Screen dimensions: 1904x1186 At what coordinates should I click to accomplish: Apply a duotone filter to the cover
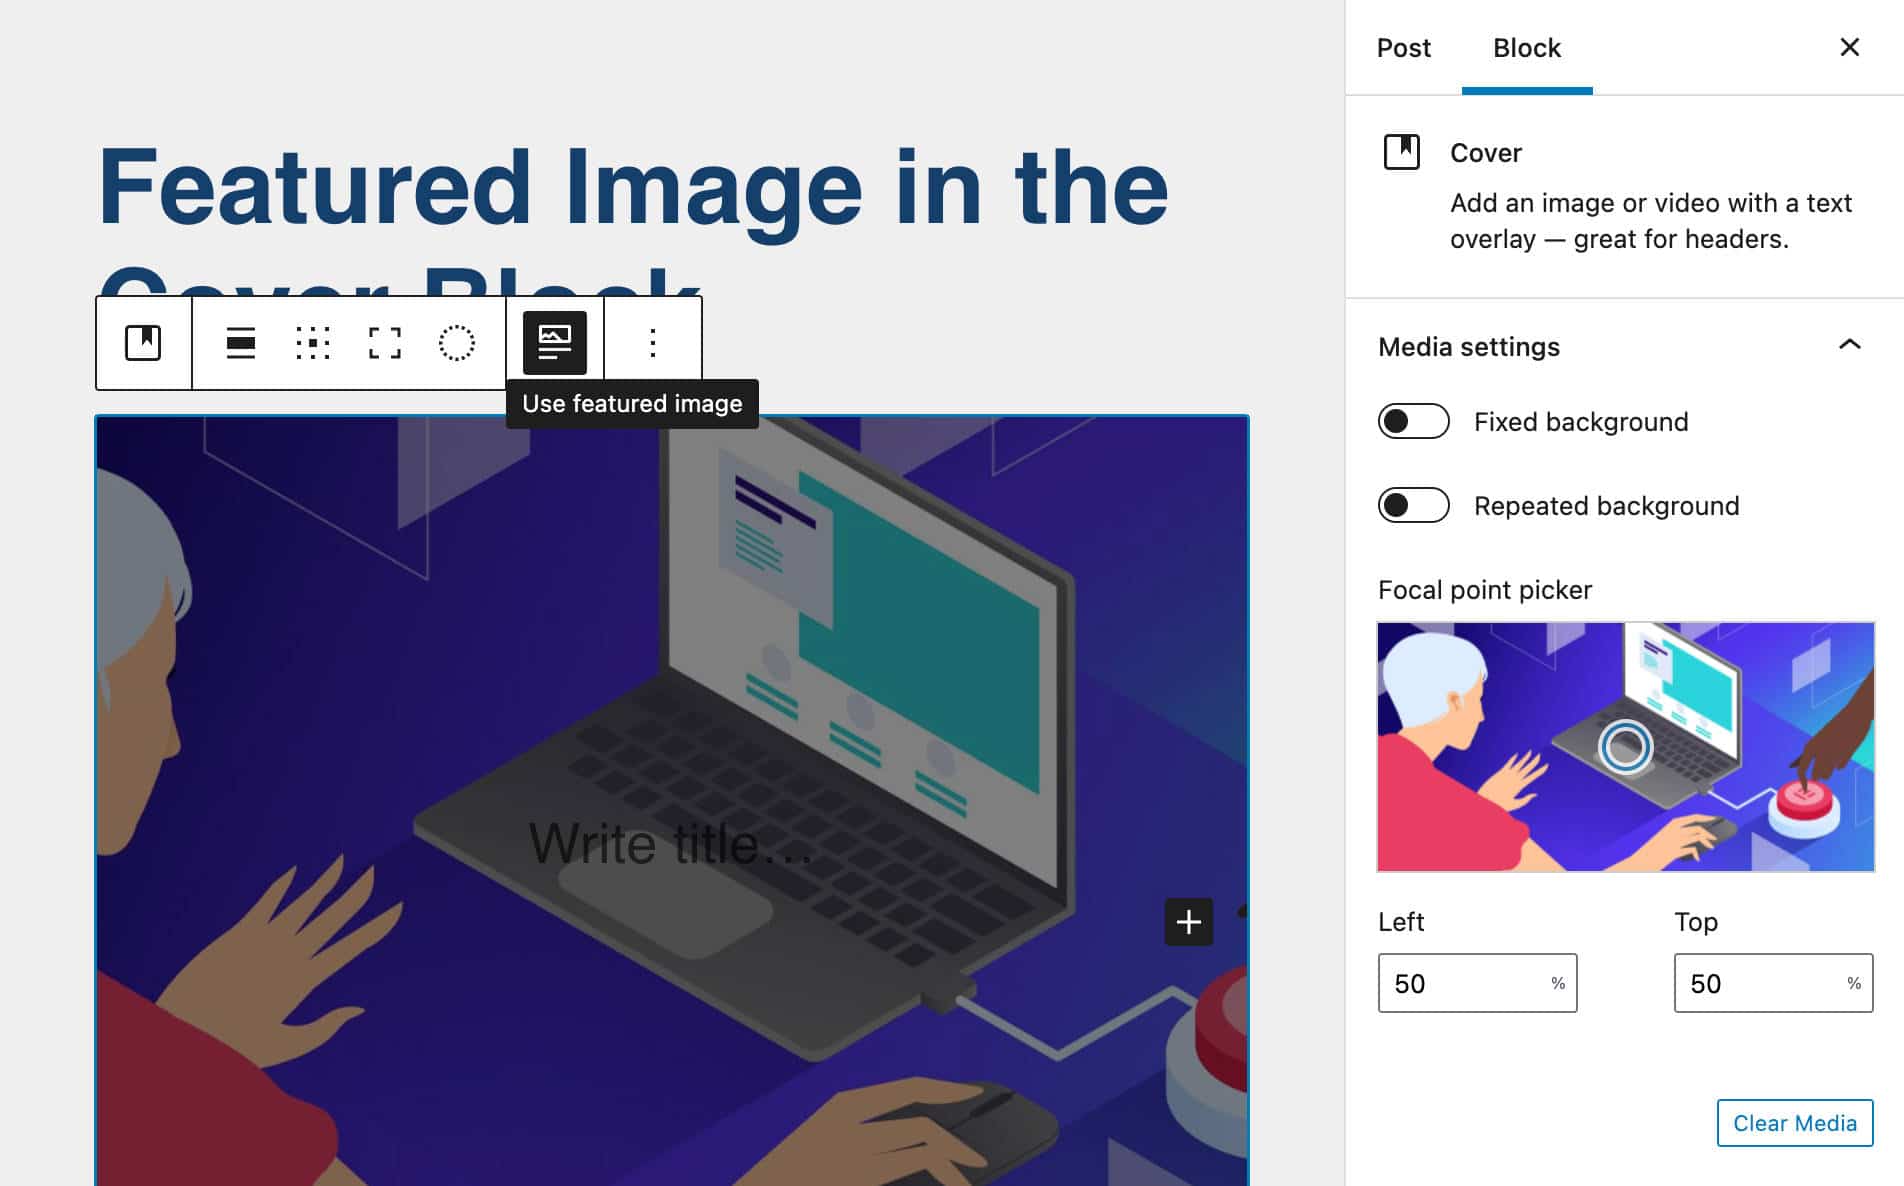457,343
